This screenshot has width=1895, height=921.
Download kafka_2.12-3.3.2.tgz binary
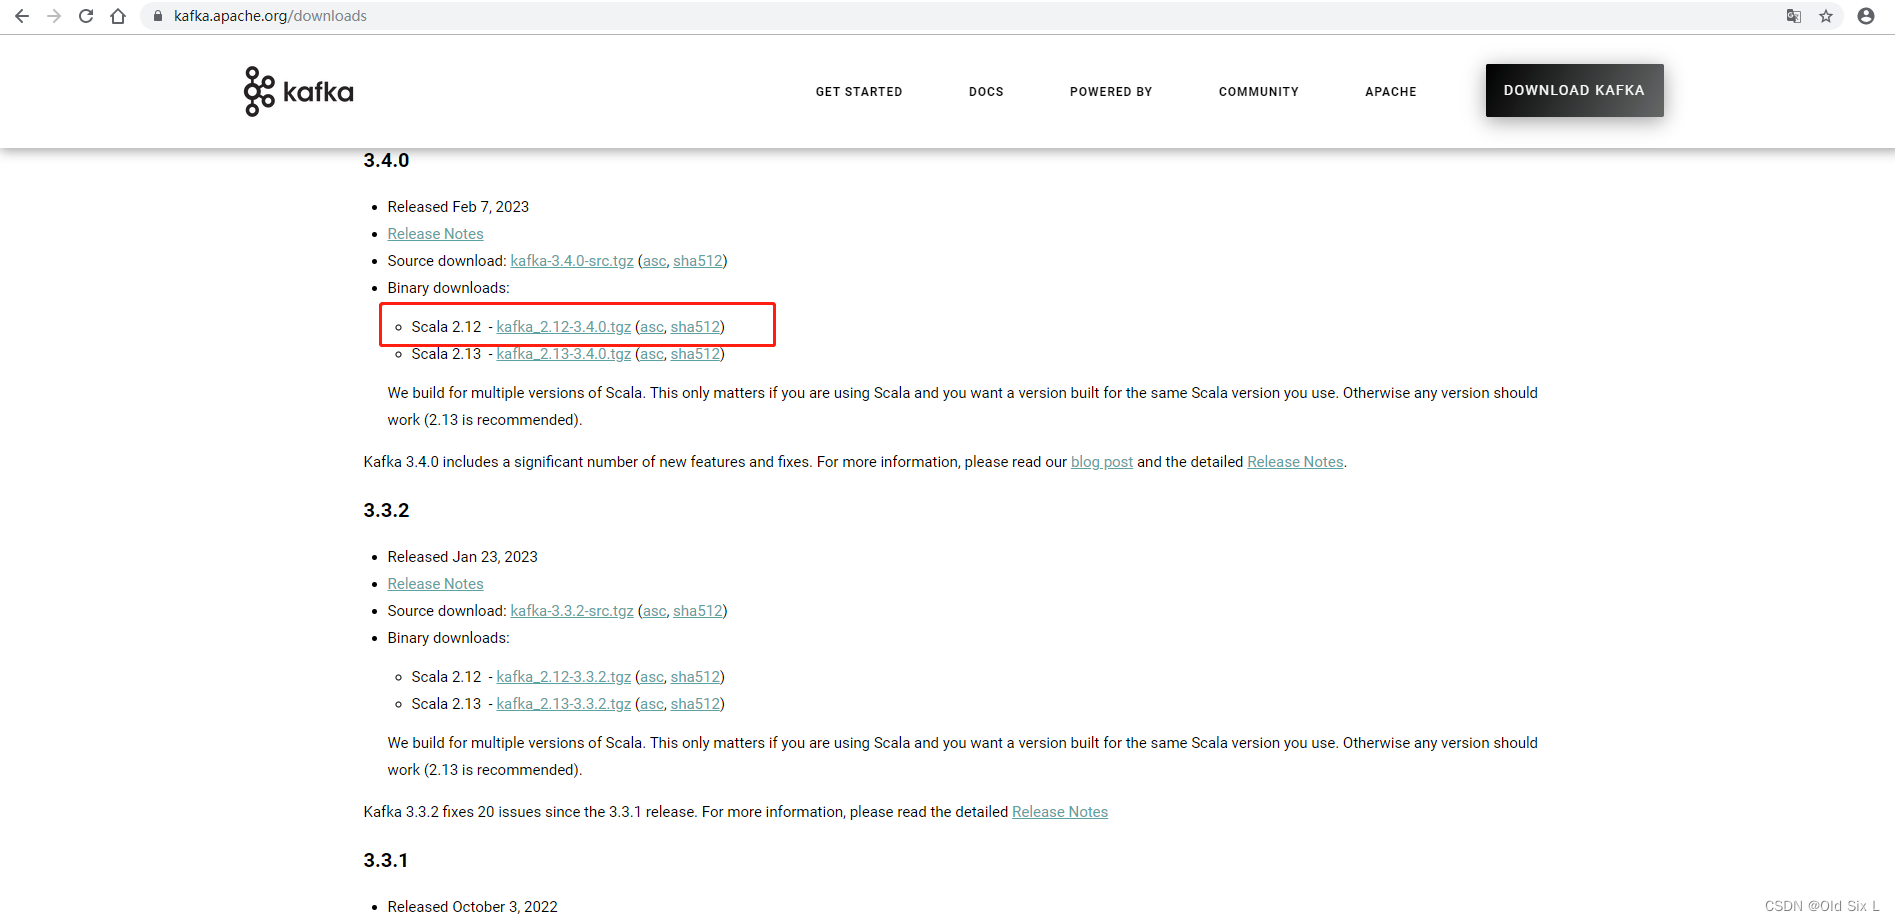tap(564, 677)
